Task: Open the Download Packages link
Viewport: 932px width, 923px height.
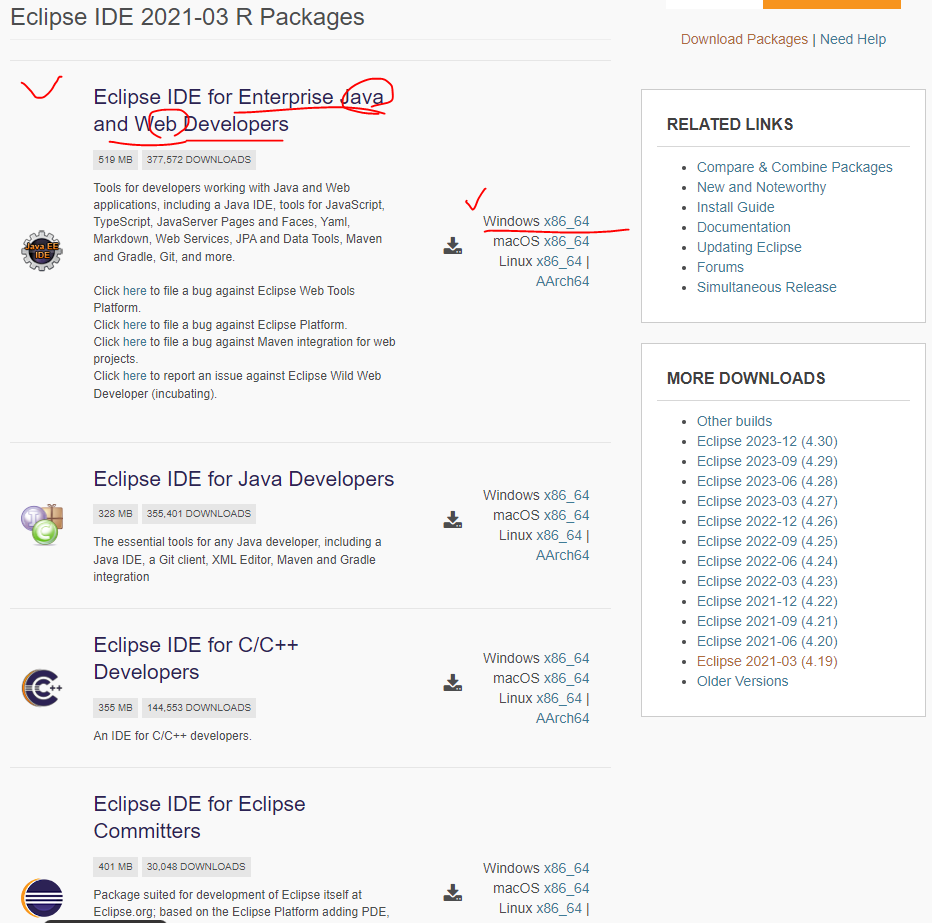Action: (744, 39)
